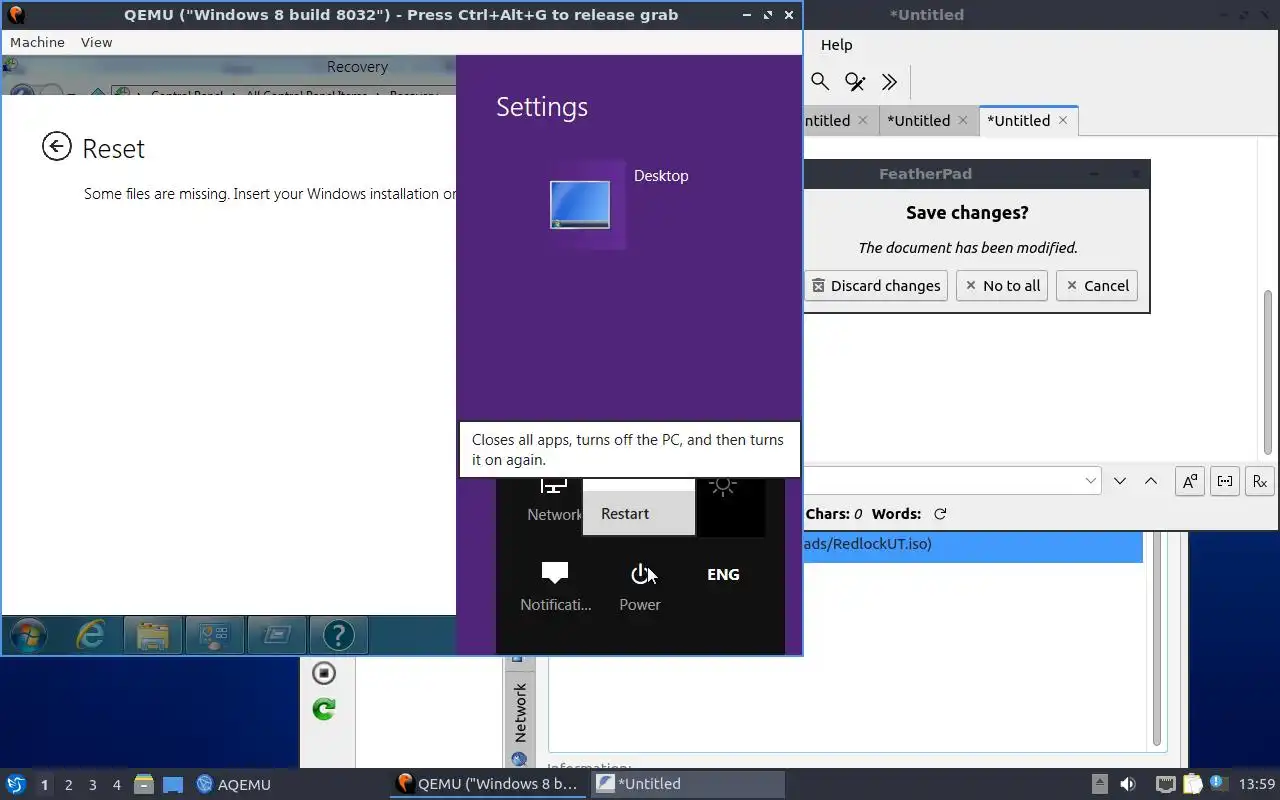The image size is (1280, 800).
Task: Open the Help menu in FeatherPad
Action: tap(836, 44)
